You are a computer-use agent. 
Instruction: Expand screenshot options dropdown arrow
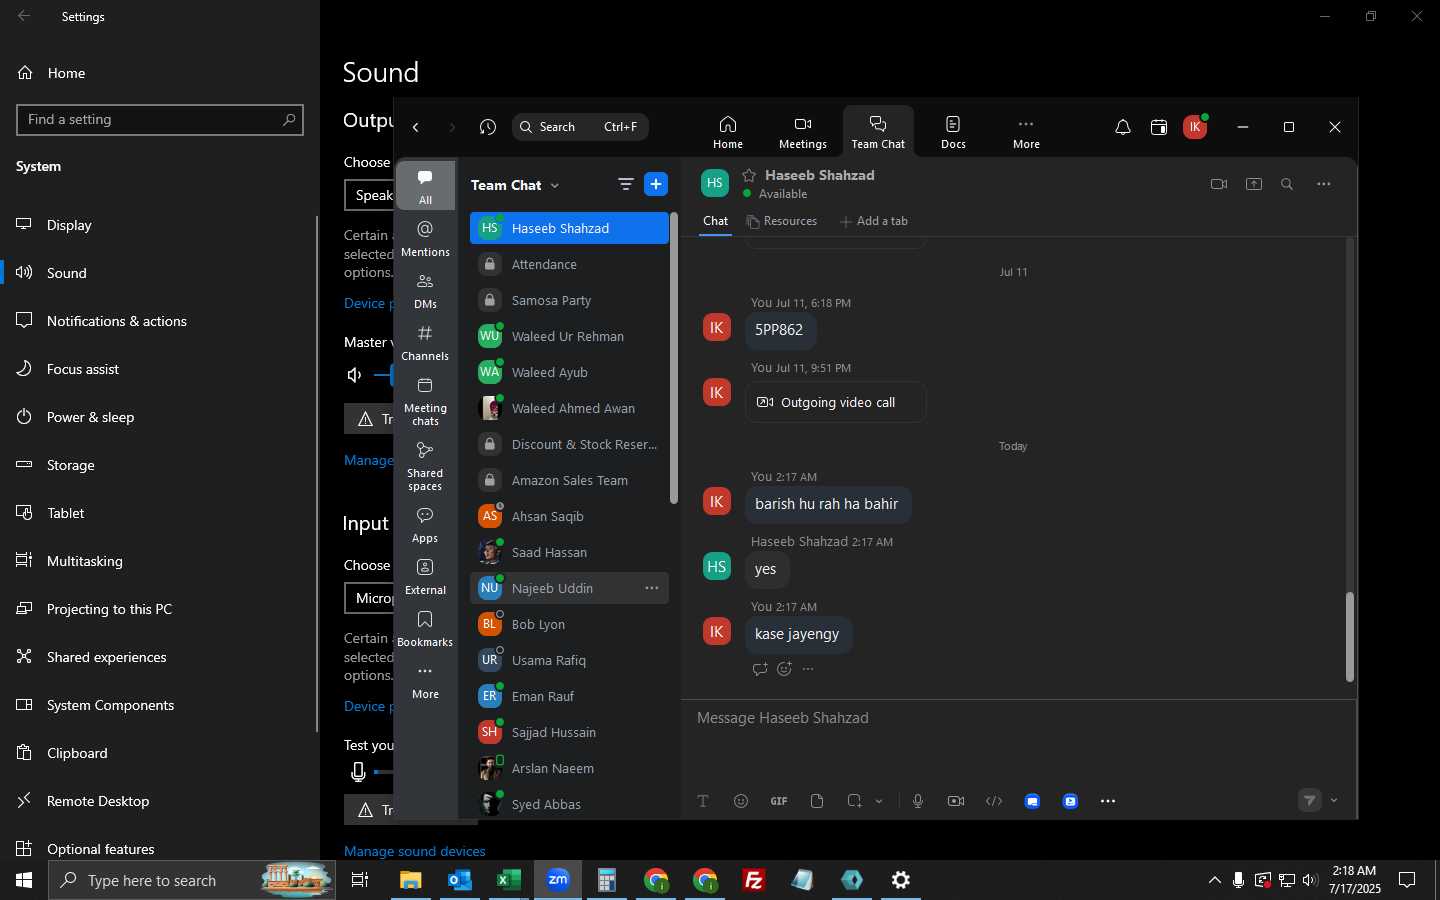[879, 801]
